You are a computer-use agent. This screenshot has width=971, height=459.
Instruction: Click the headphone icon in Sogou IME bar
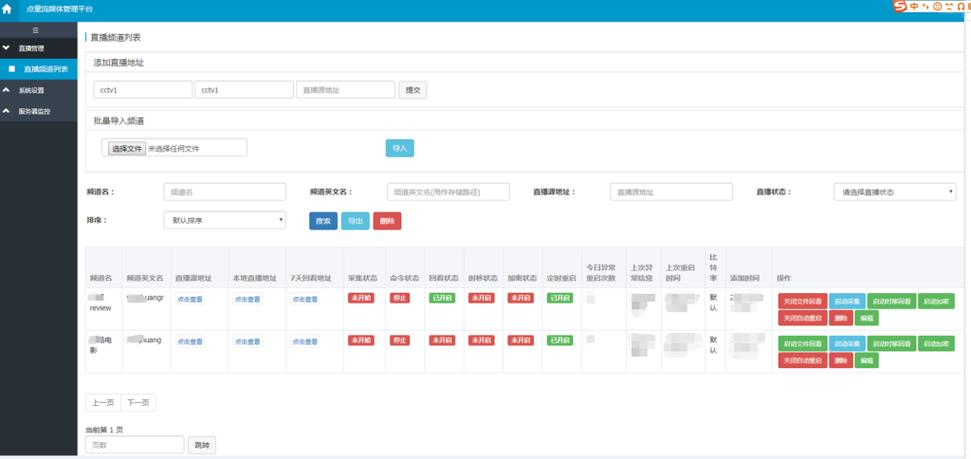[x=959, y=6]
